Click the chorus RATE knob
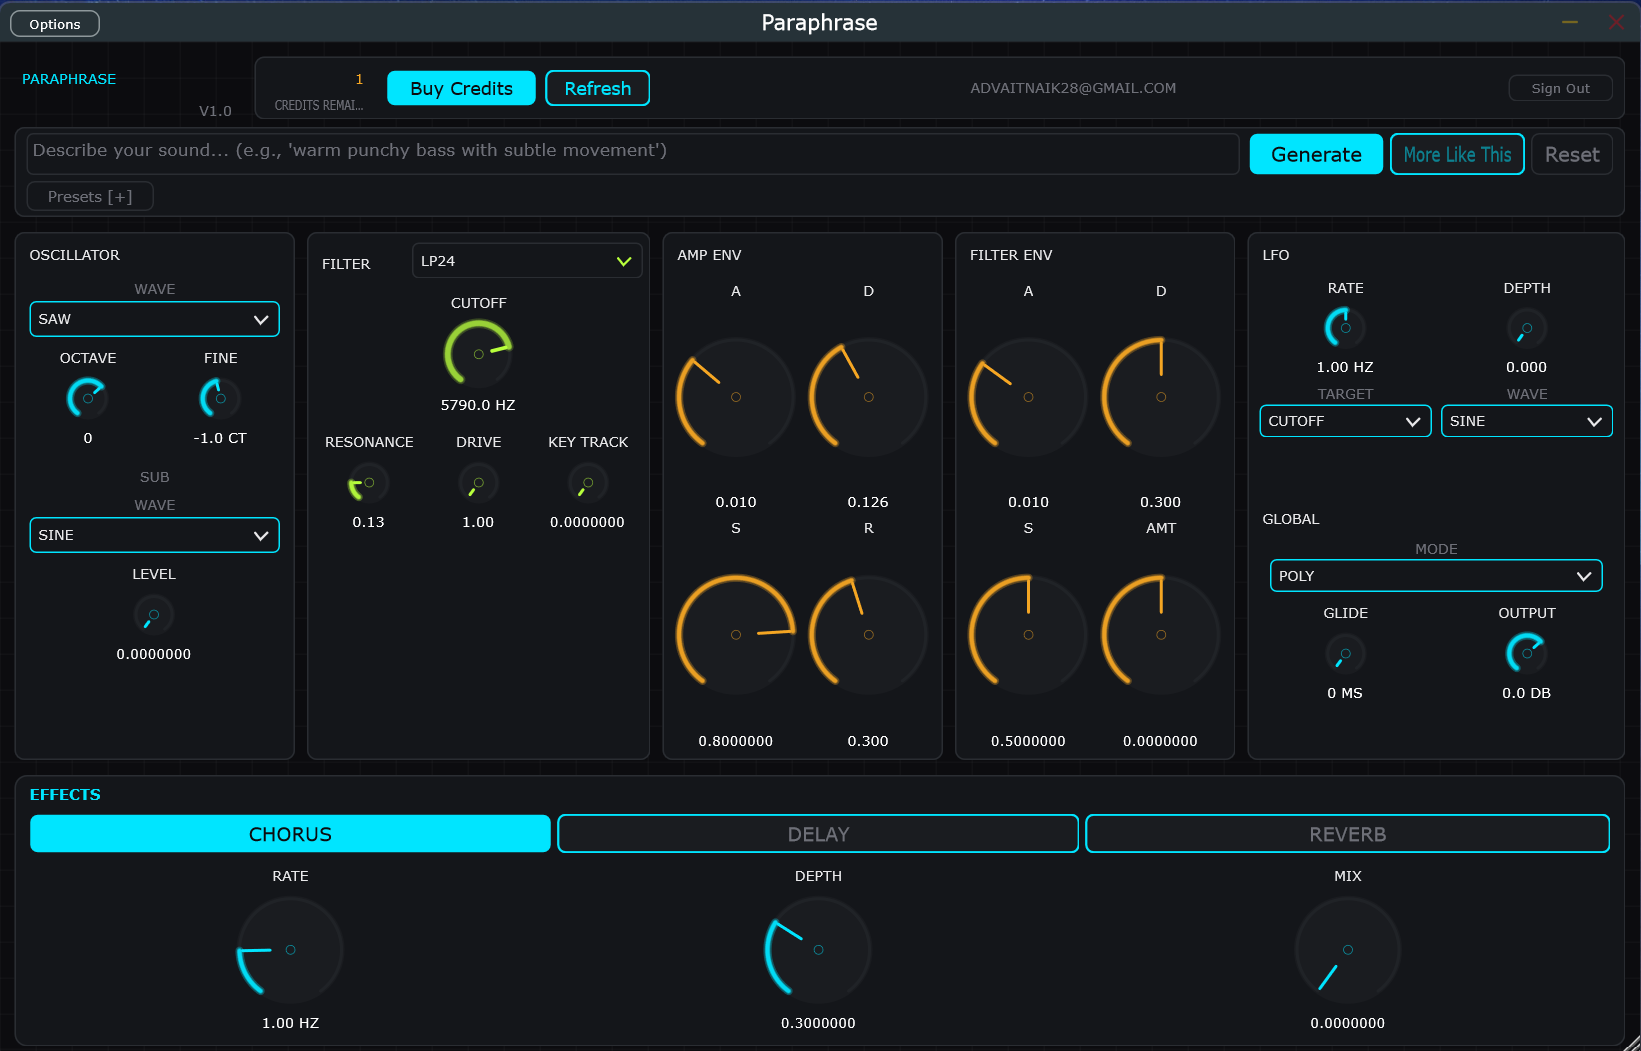1641x1051 pixels. (289, 950)
